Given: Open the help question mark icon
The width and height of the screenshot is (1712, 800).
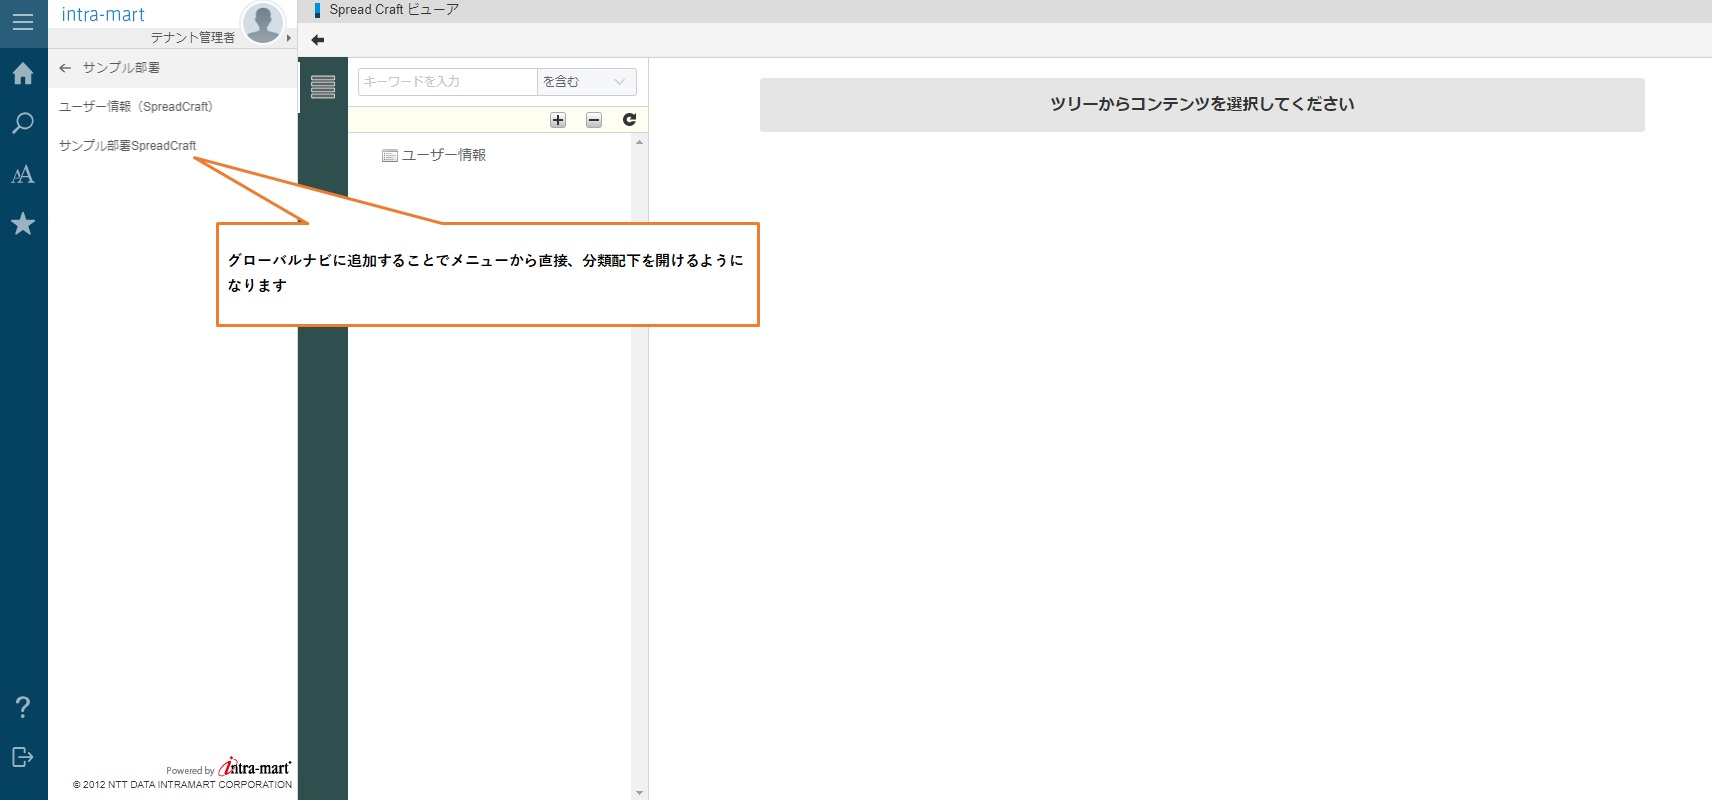Looking at the screenshot, I should pos(23,707).
